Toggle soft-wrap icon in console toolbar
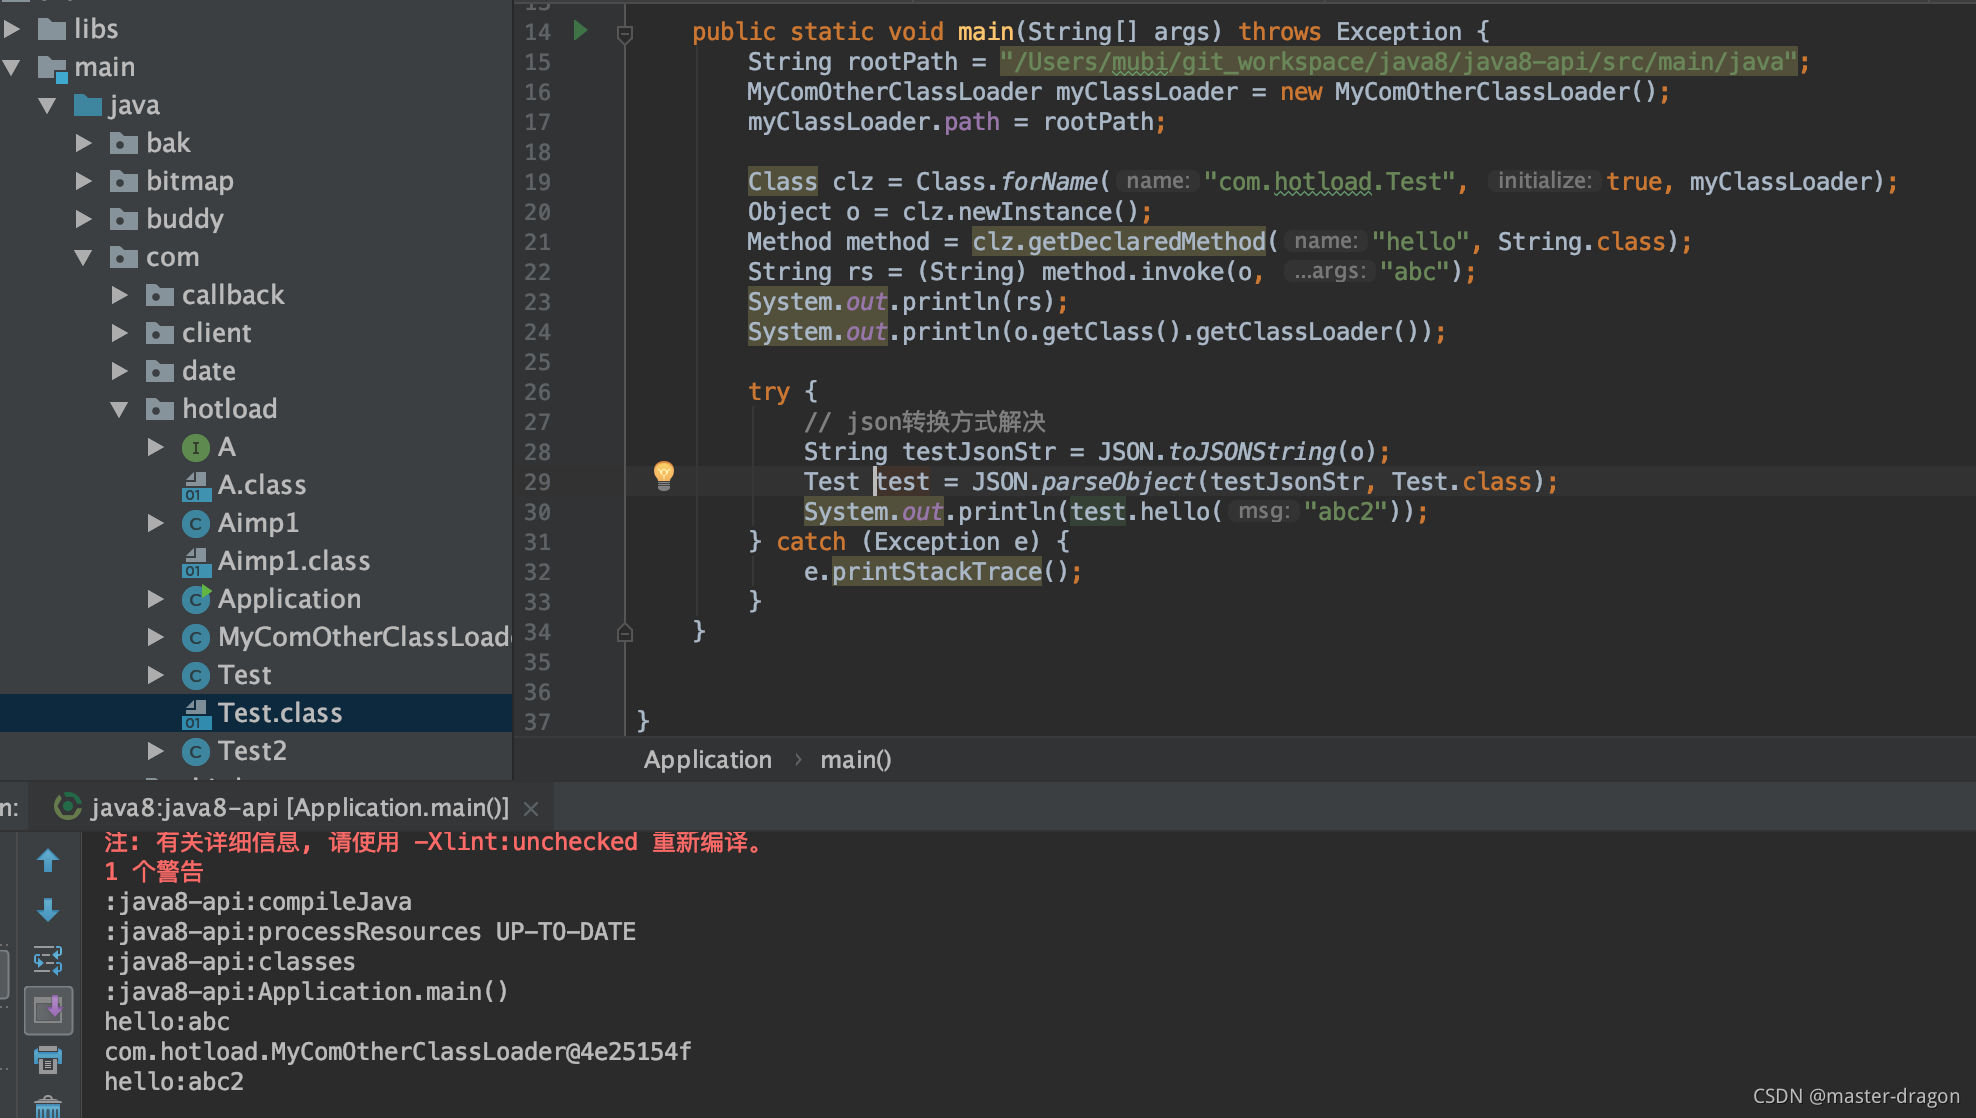1976x1118 pixels. [x=47, y=960]
